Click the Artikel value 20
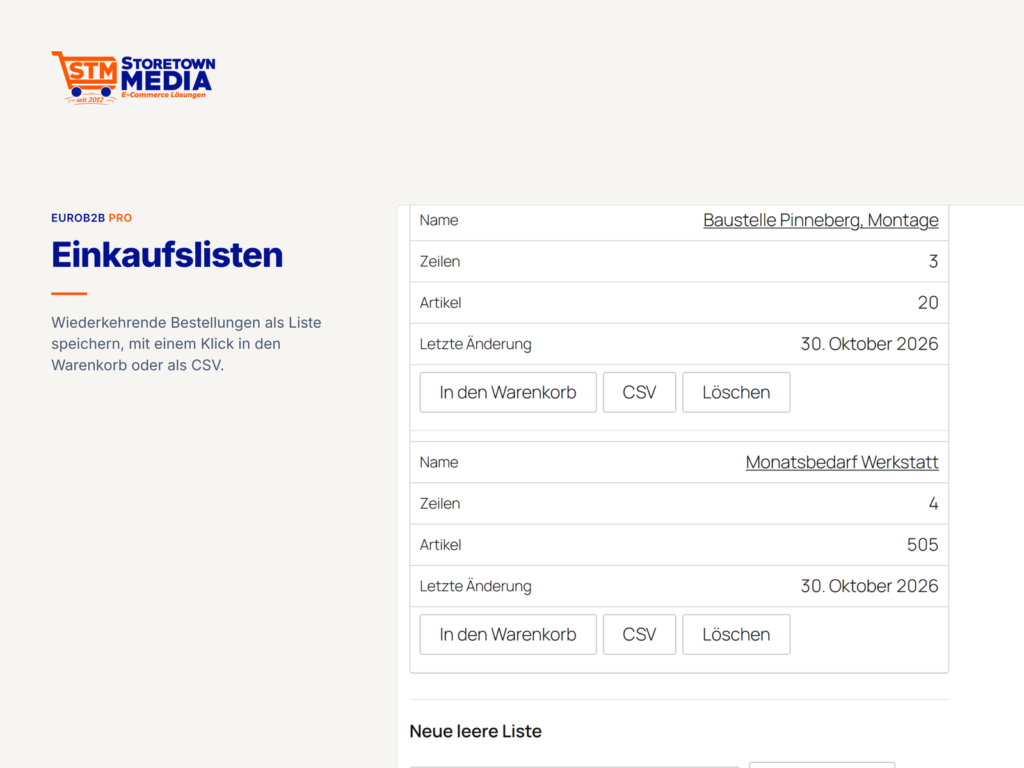This screenshot has width=1024, height=768. tap(928, 302)
